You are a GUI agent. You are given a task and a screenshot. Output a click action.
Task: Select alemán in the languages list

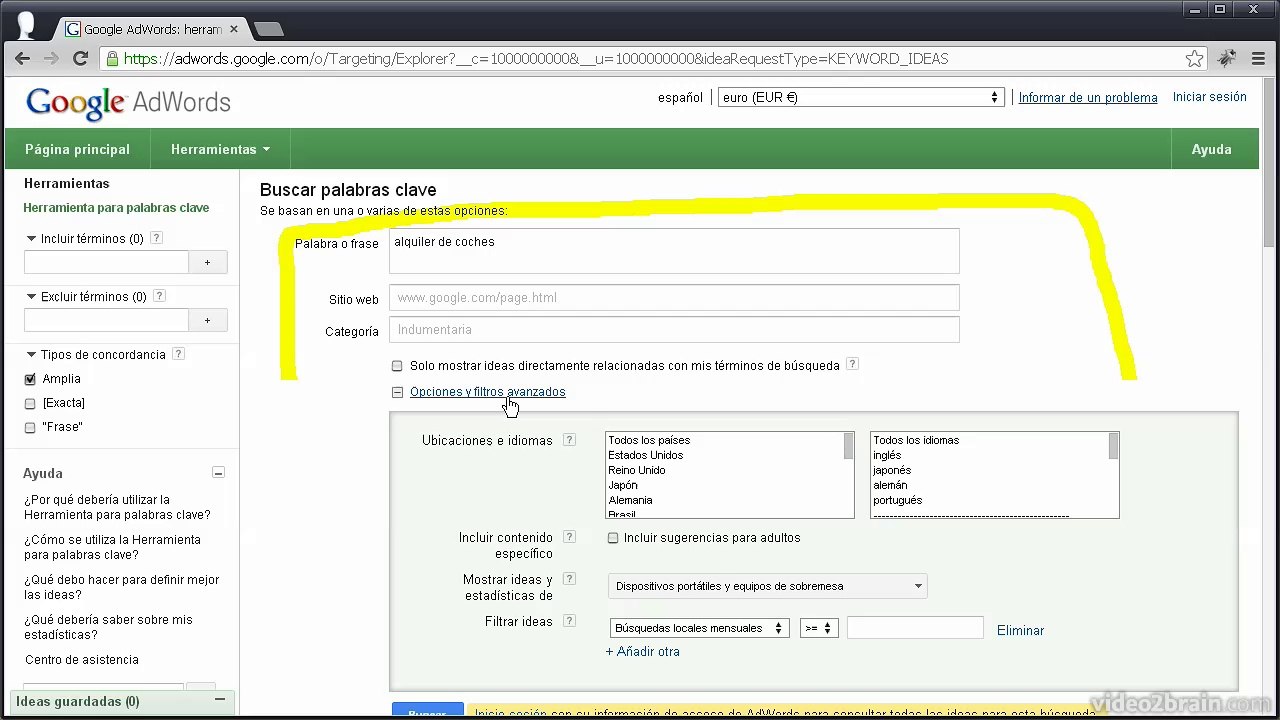click(x=890, y=485)
